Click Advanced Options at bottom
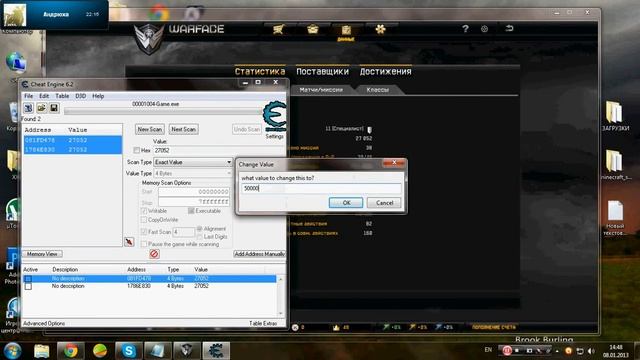Screen dimensions: 640x360 (44, 323)
